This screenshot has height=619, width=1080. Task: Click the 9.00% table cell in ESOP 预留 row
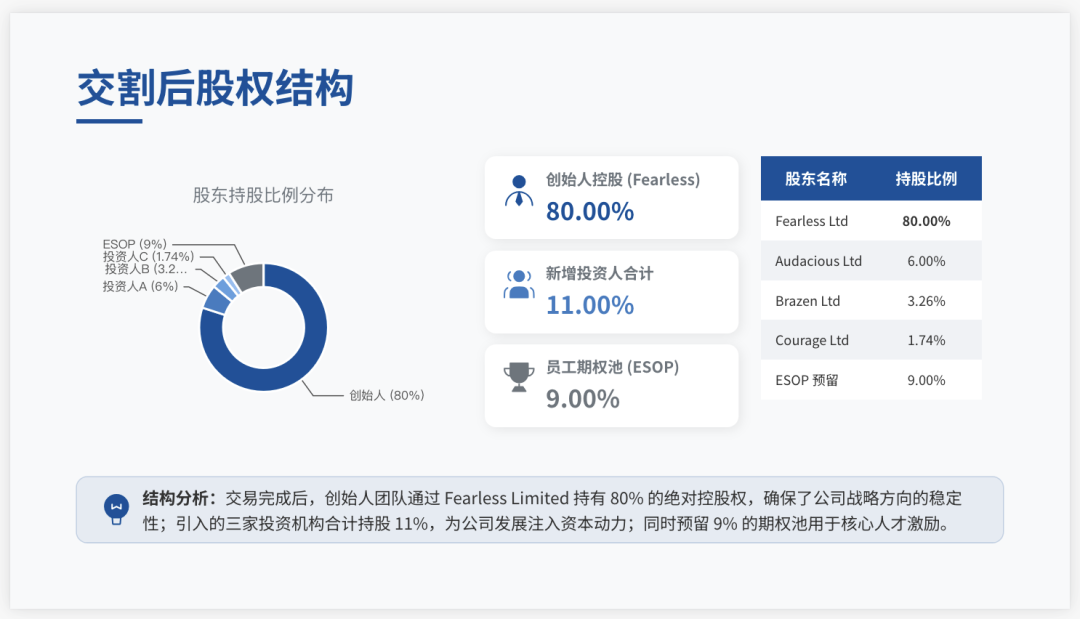926,380
